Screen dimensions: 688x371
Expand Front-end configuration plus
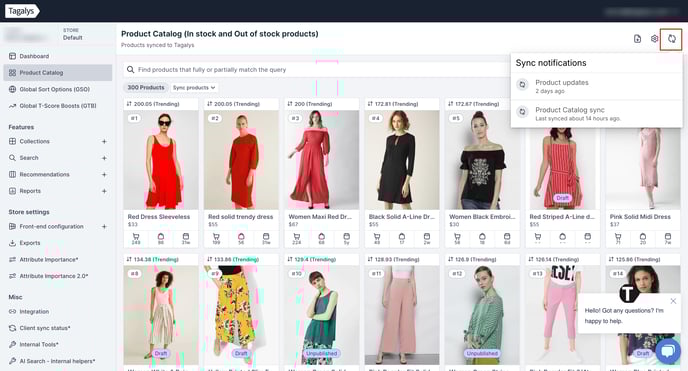(x=104, y=227)
